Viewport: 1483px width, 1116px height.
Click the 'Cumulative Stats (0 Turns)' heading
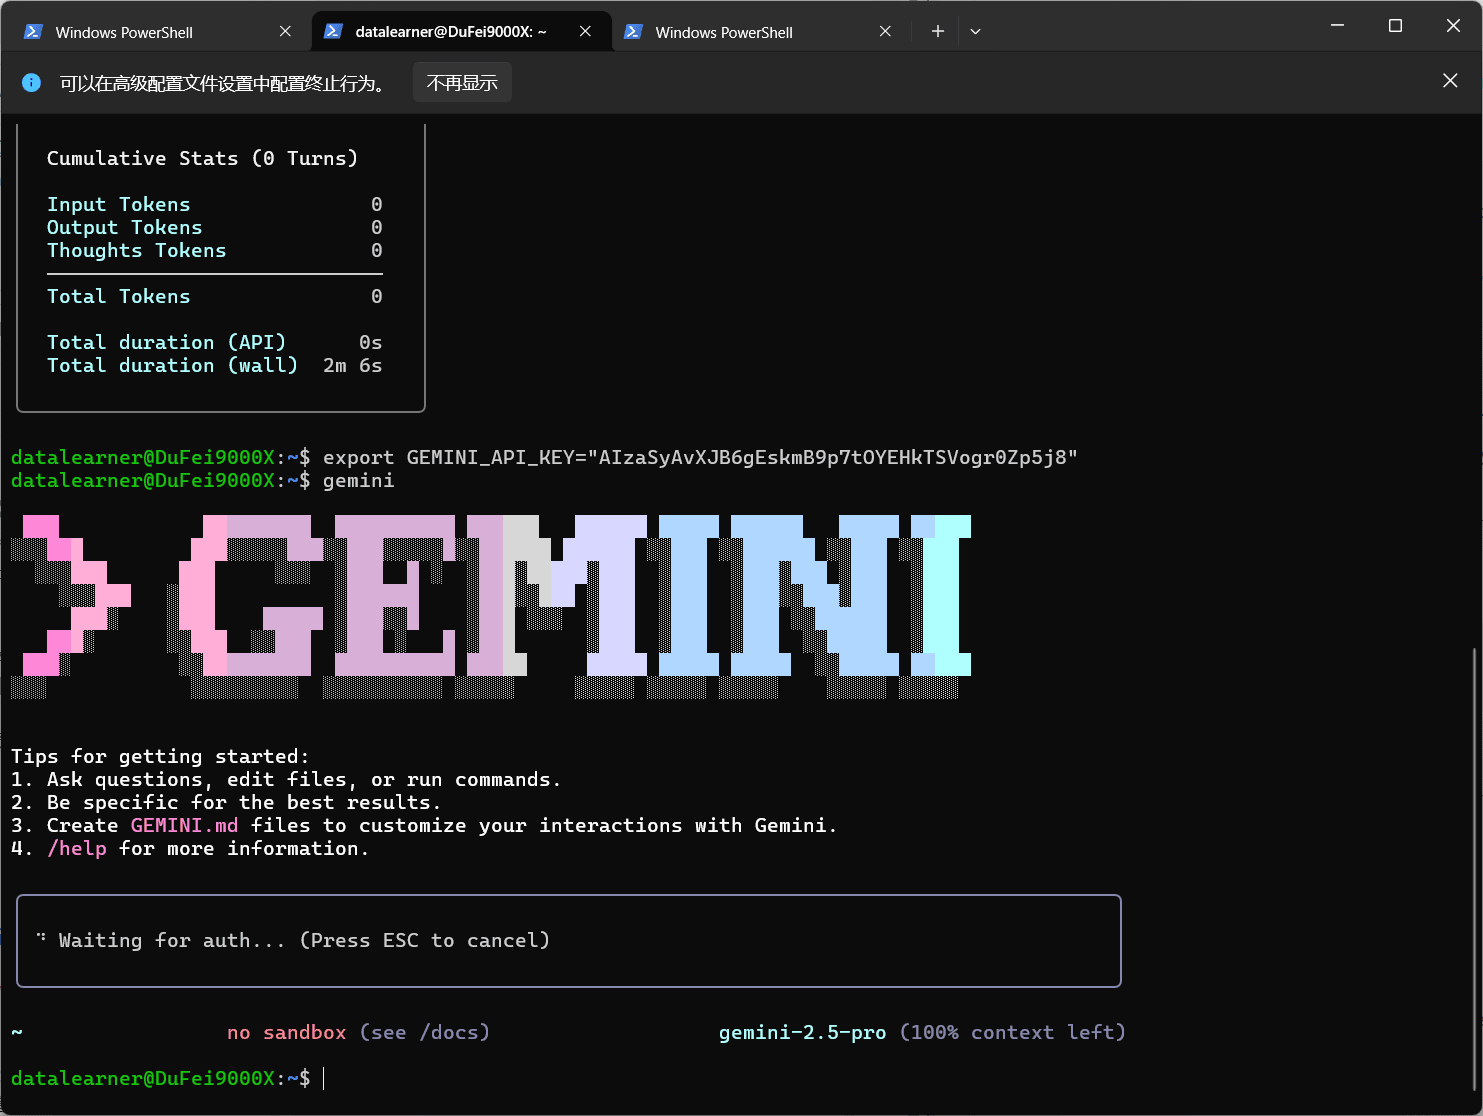pos(202,158)
